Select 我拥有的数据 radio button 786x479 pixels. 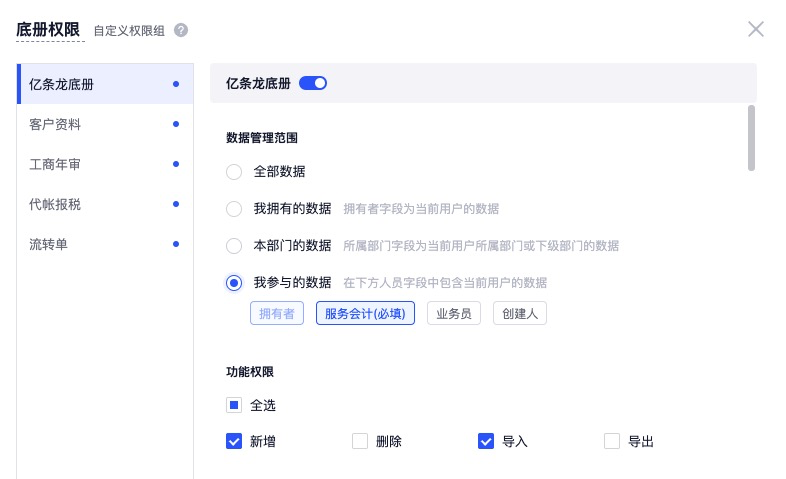[x=234, y=209]
